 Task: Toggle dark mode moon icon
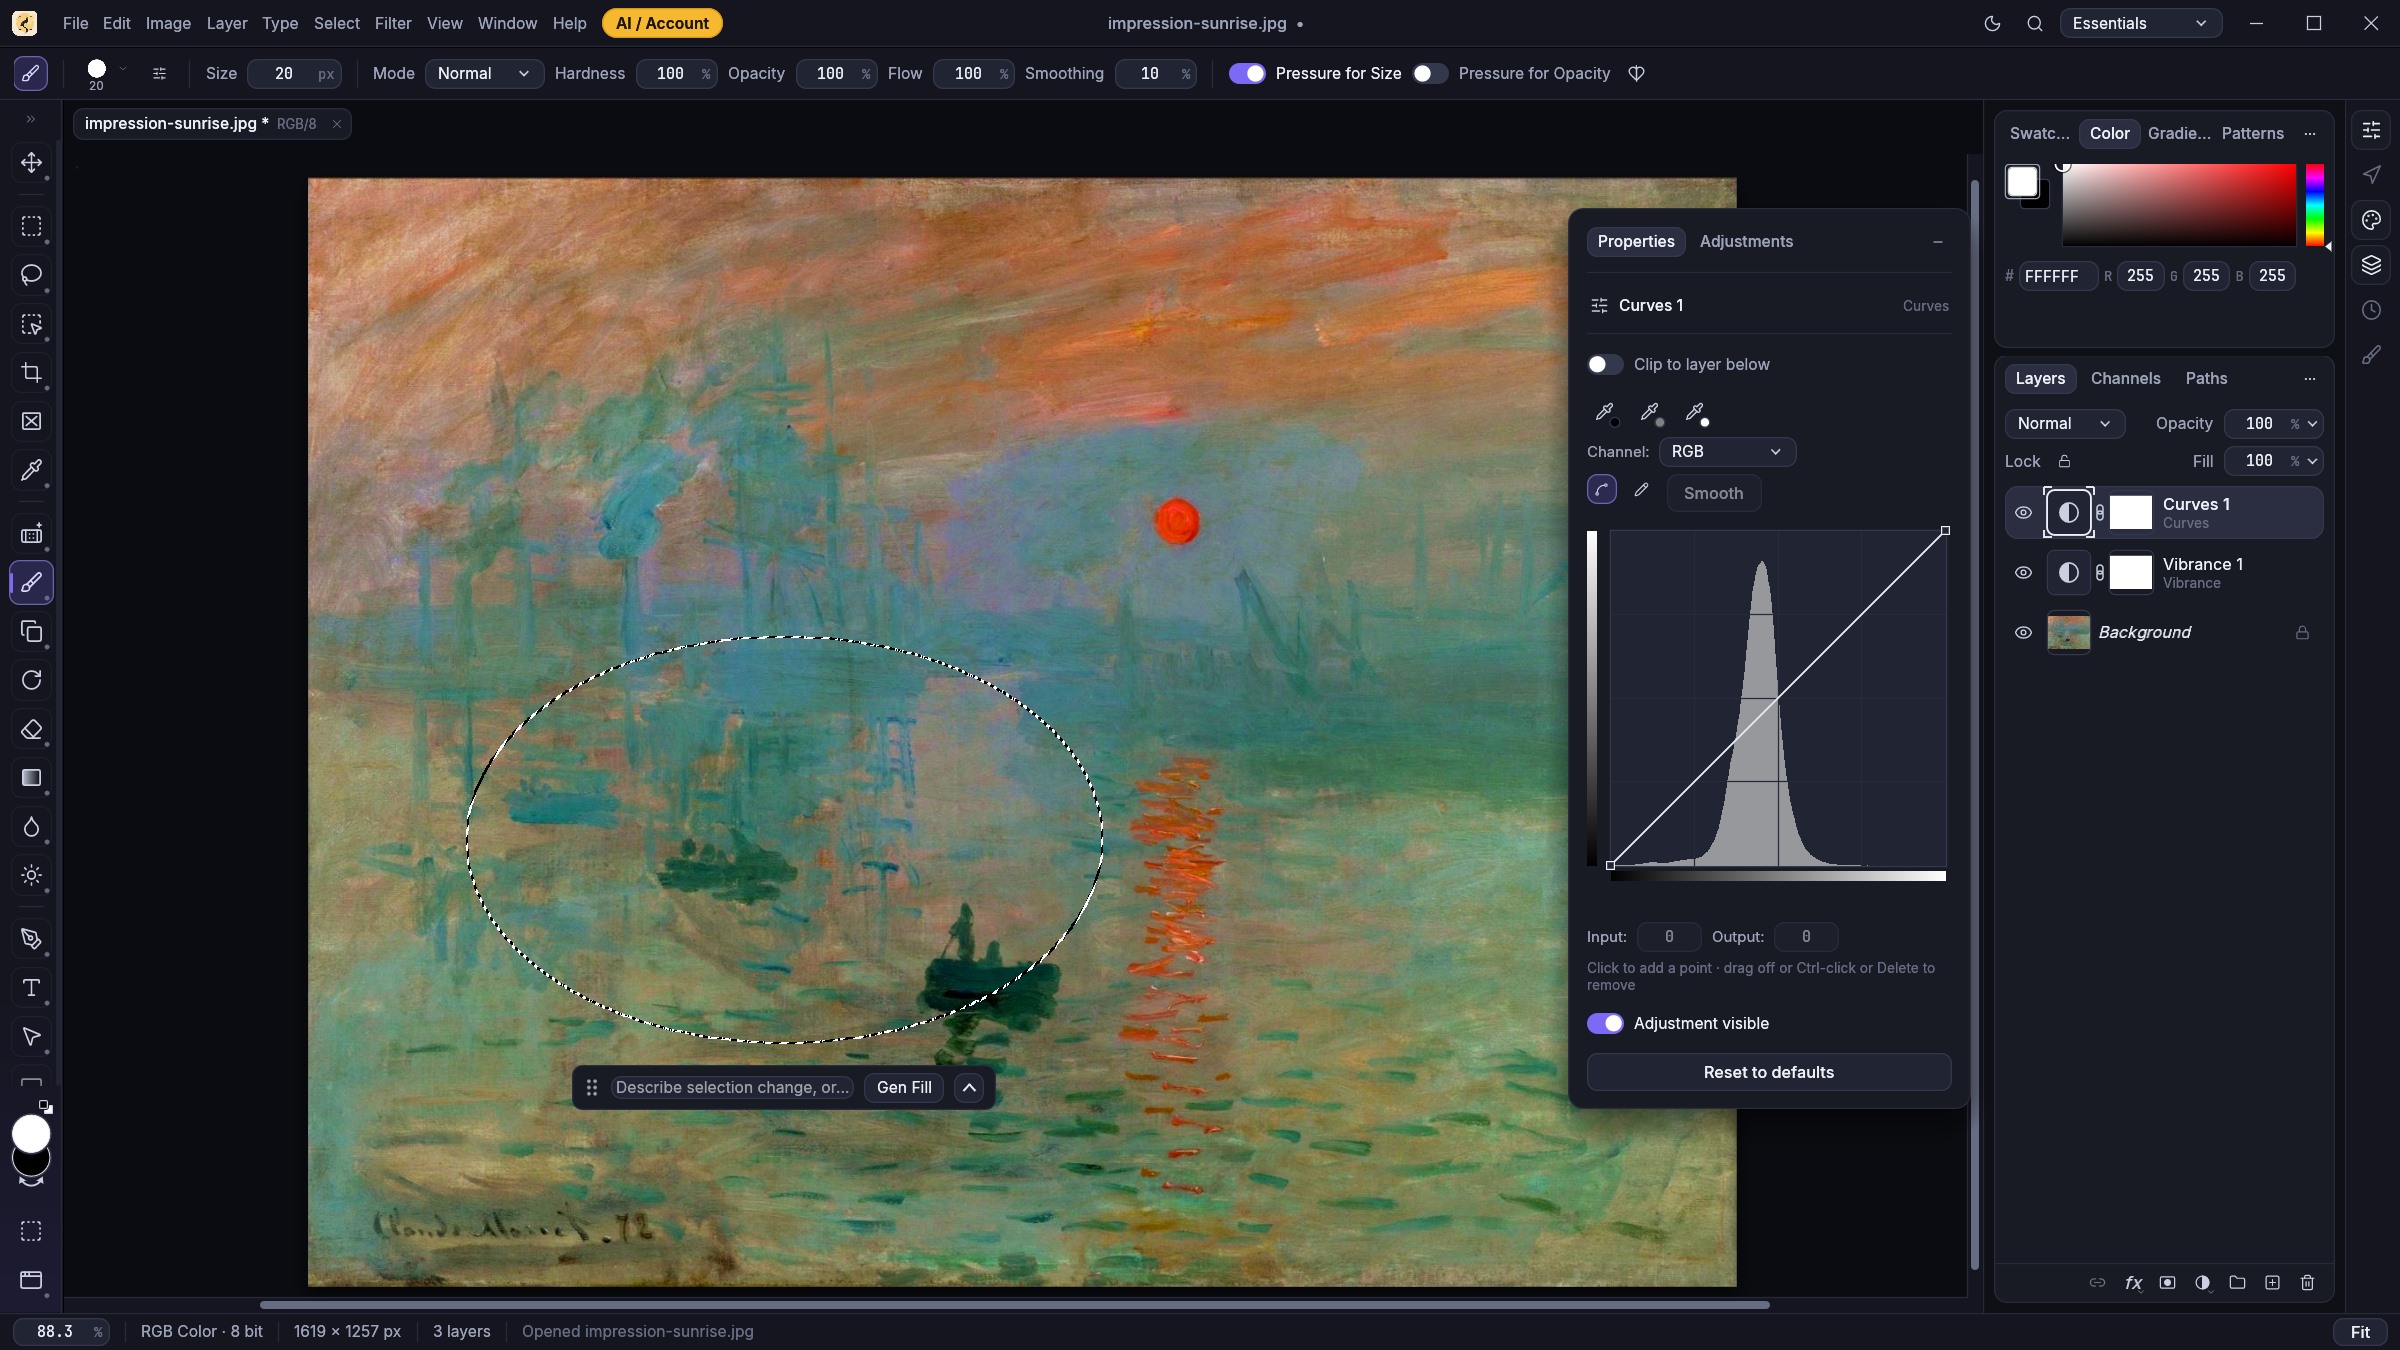pos(1992,23)
